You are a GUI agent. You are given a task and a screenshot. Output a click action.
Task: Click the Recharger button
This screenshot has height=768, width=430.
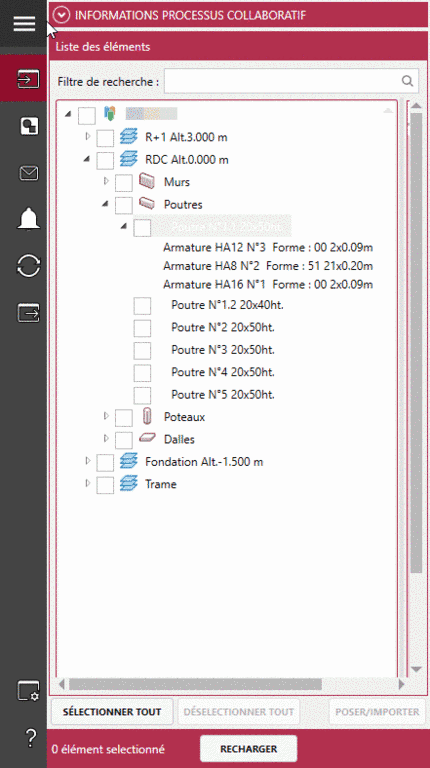click(x=248, y=749)
